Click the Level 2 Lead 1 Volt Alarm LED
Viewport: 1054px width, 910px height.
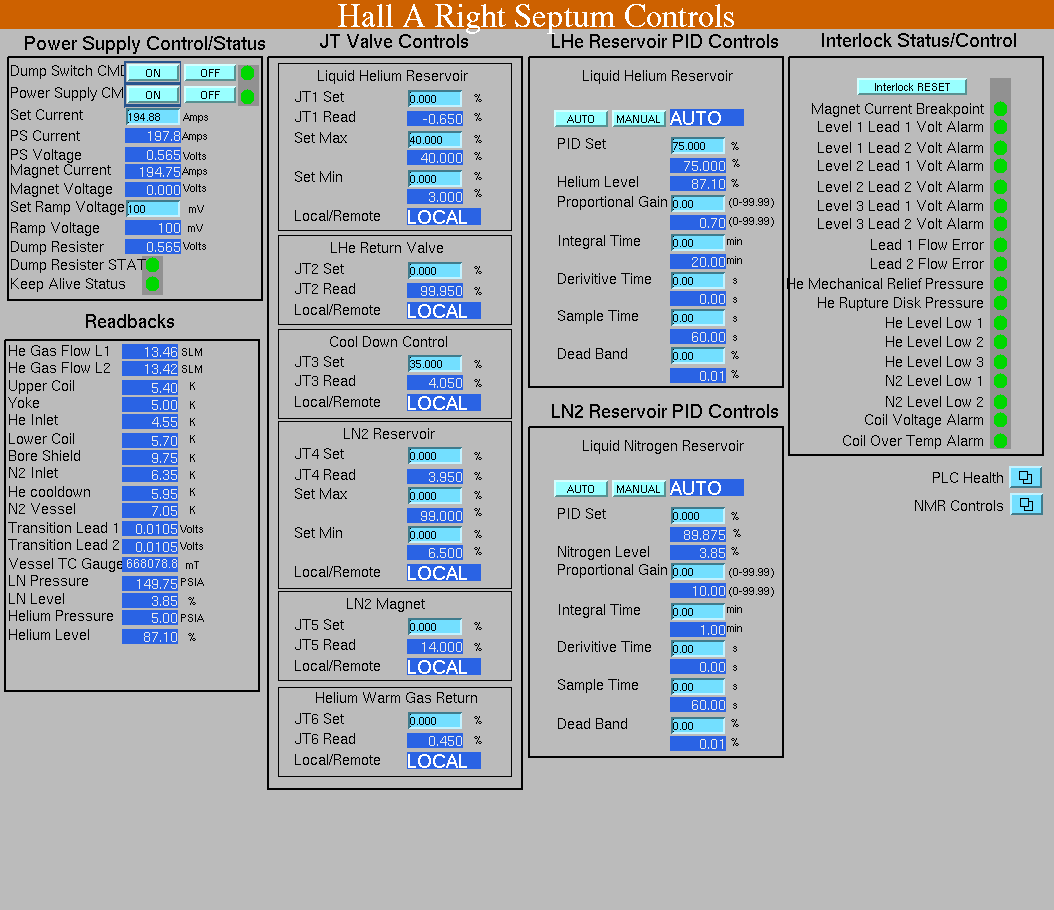(x=1000, y=166)
